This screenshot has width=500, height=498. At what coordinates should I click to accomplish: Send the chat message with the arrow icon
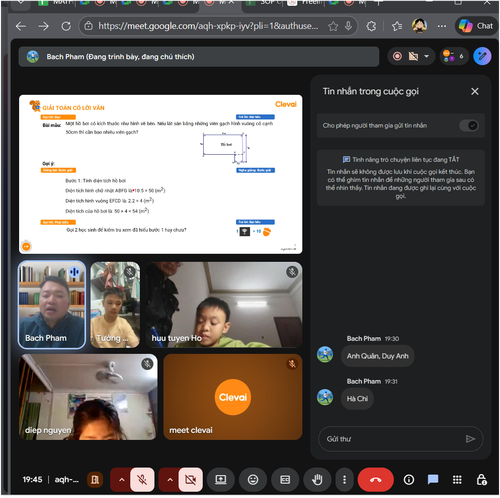[470, 439]
